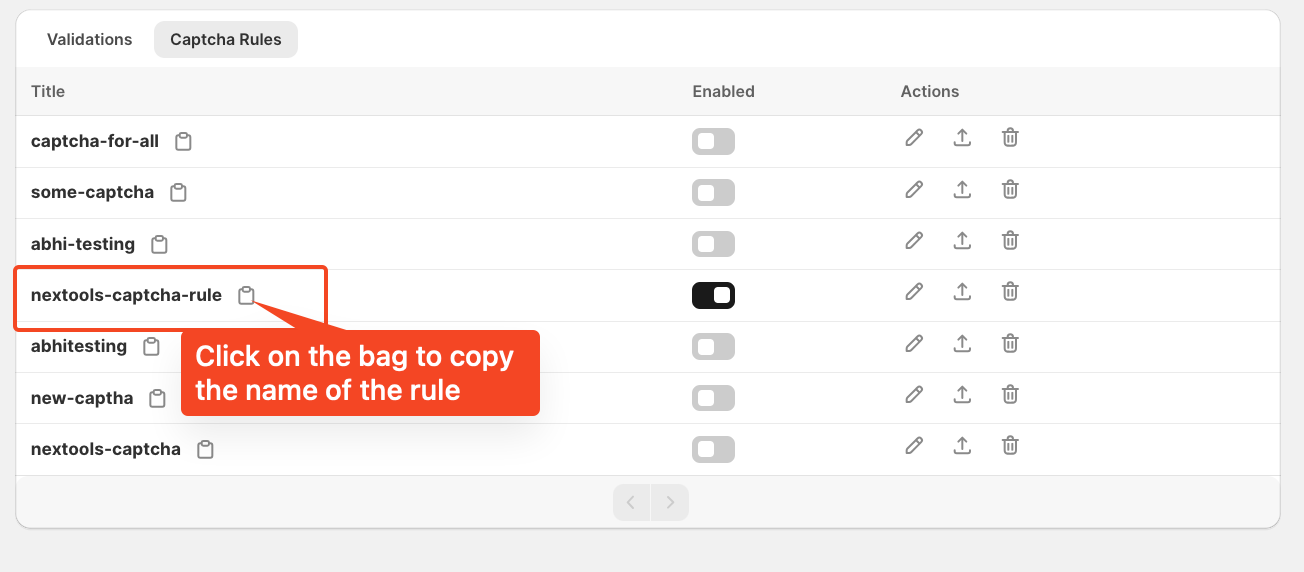Click the Title column header
This screenshot has width=1304, height=572.
tap(48, 92)
